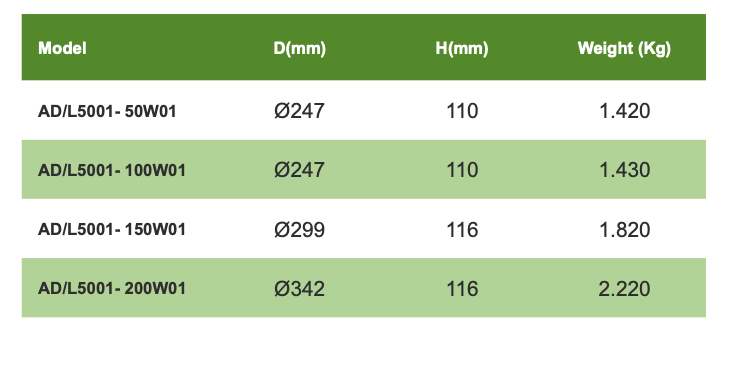This screenshot has height=378, width=732.
Task: Click the D(mm) column header
Action: [x=299, y=49]
